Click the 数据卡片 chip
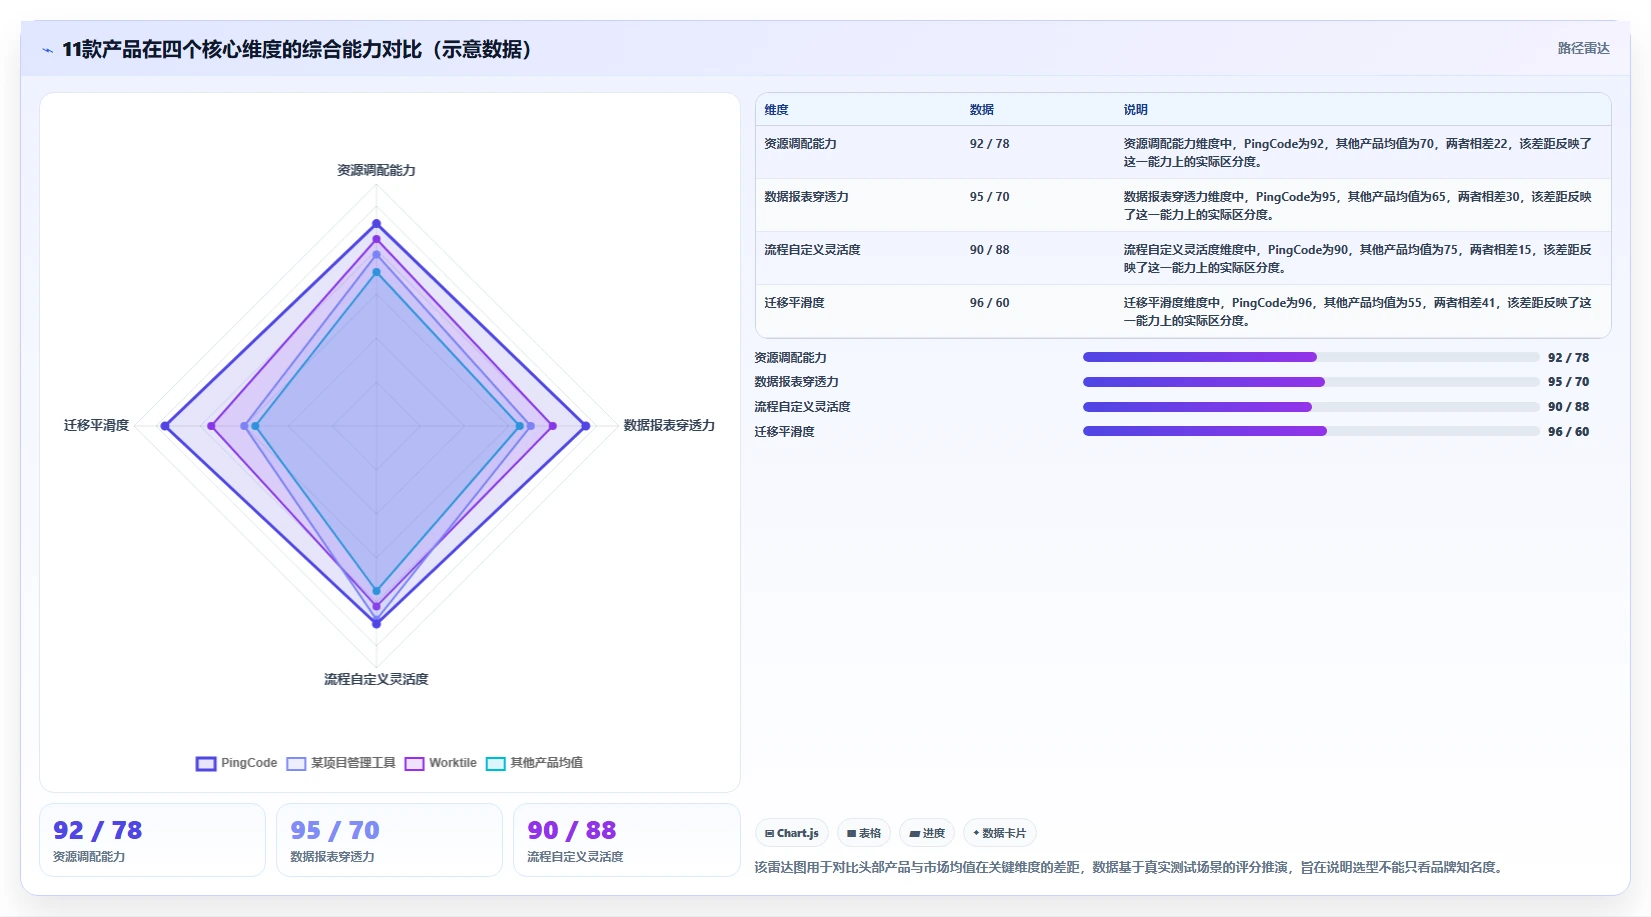The image size is (1651, 917). [1000, 833]
